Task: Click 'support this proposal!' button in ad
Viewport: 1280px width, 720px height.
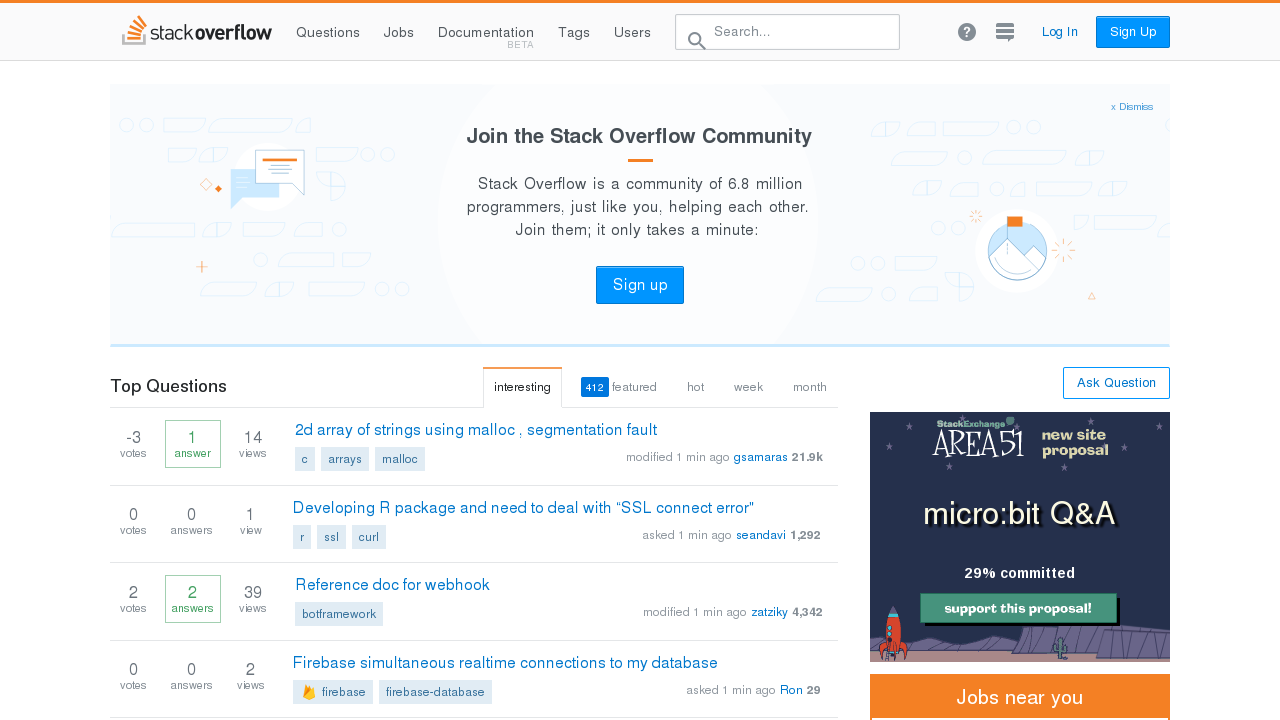Action: pyautogui.click(x=1018, y=608)
